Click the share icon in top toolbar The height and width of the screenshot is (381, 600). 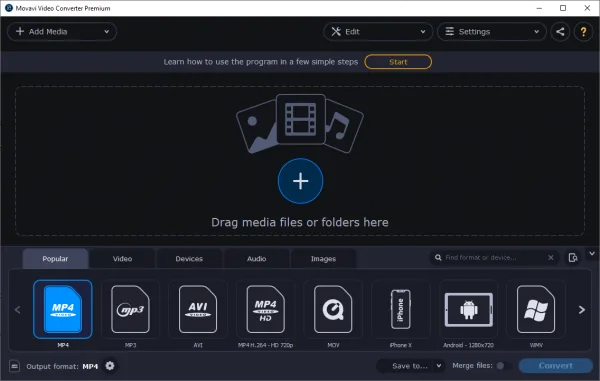pyautogui.click(x=560, y=32)
